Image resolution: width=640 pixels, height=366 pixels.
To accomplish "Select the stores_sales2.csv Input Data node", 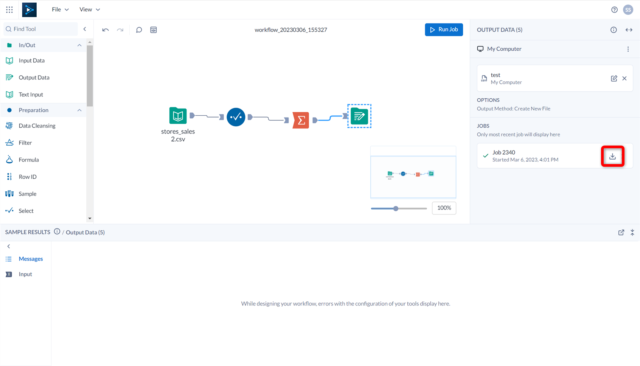I will 178,115.
